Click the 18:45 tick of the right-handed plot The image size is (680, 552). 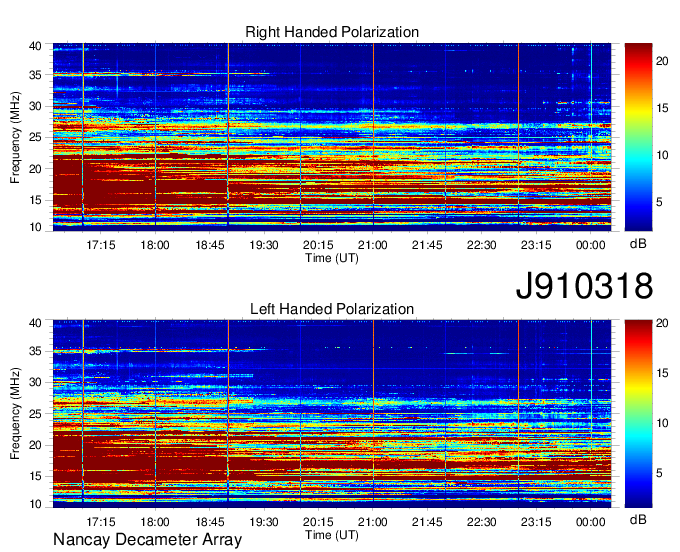pyautogui.click(x=209, y=245)
